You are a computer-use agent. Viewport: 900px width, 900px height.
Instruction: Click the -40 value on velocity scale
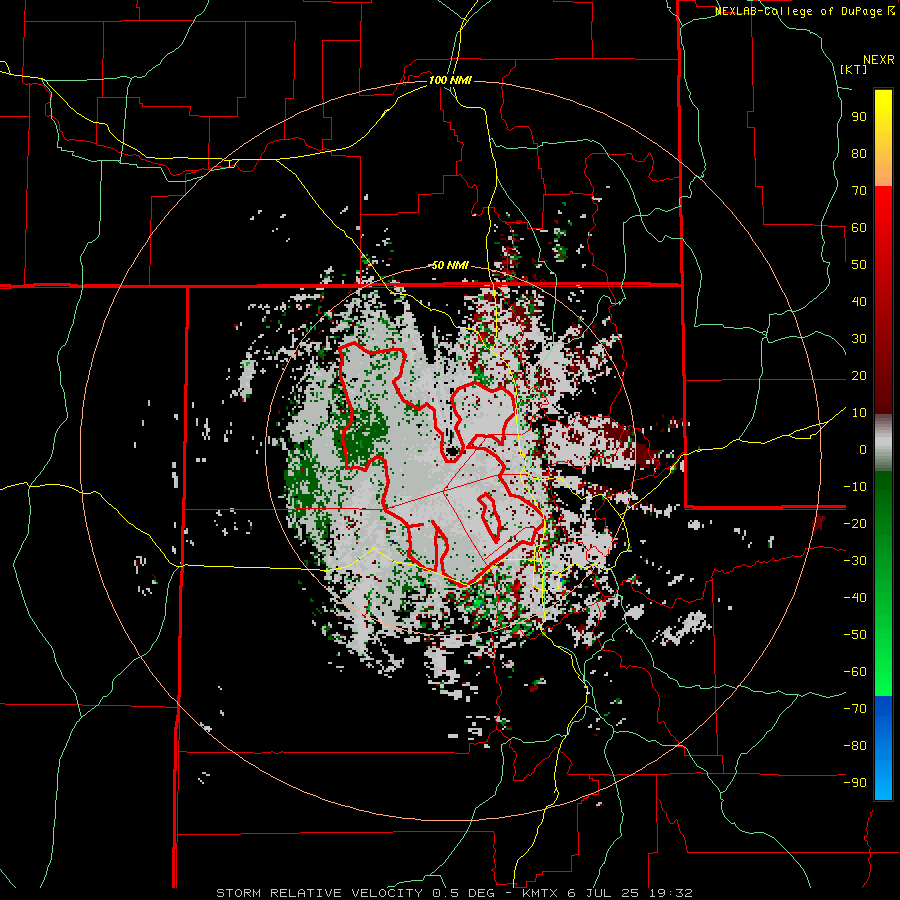(x=855, y=598)
